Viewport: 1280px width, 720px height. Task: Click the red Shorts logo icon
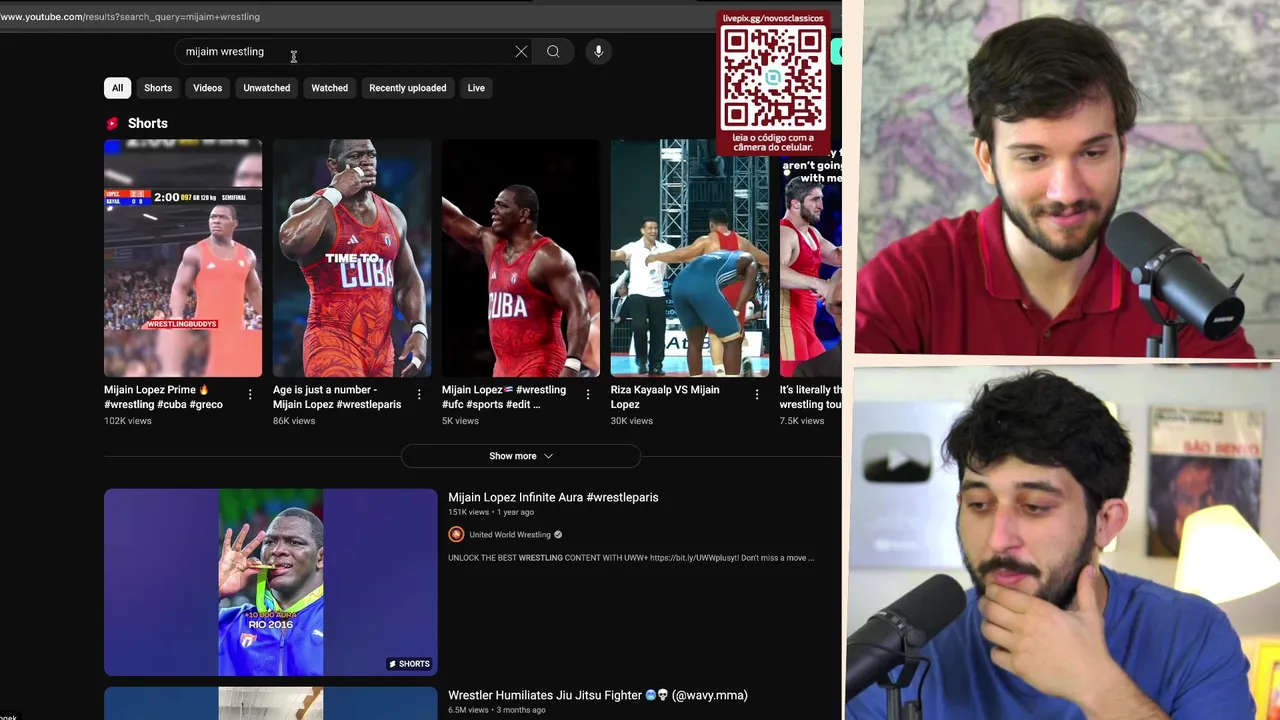112,123
